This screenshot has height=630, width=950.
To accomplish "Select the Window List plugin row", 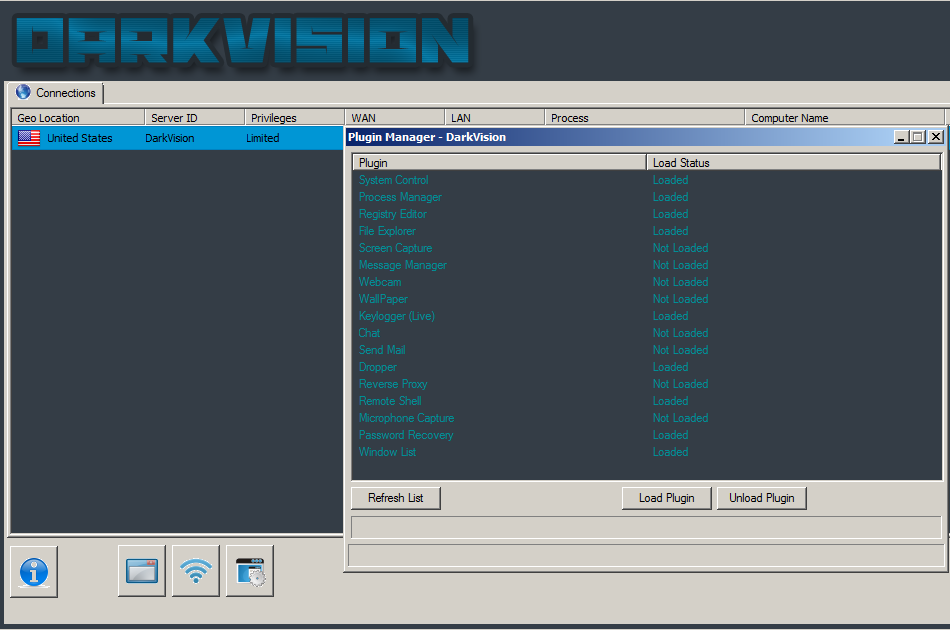I will click(647, 452).
